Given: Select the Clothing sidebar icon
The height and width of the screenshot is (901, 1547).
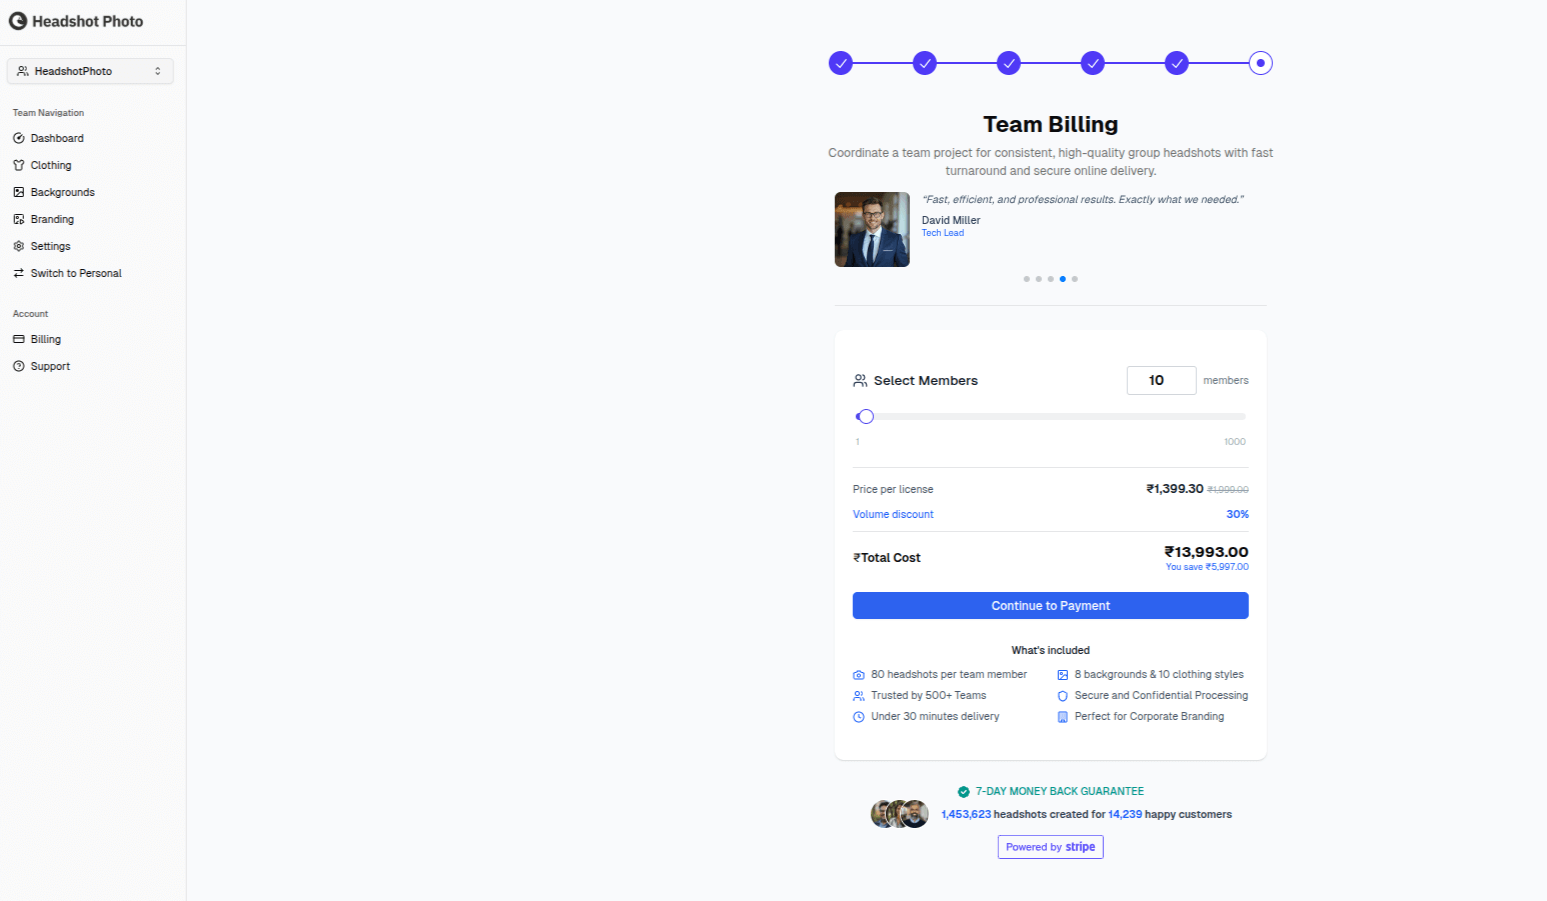Looking at the screenshot, I should tap(20, 165).
